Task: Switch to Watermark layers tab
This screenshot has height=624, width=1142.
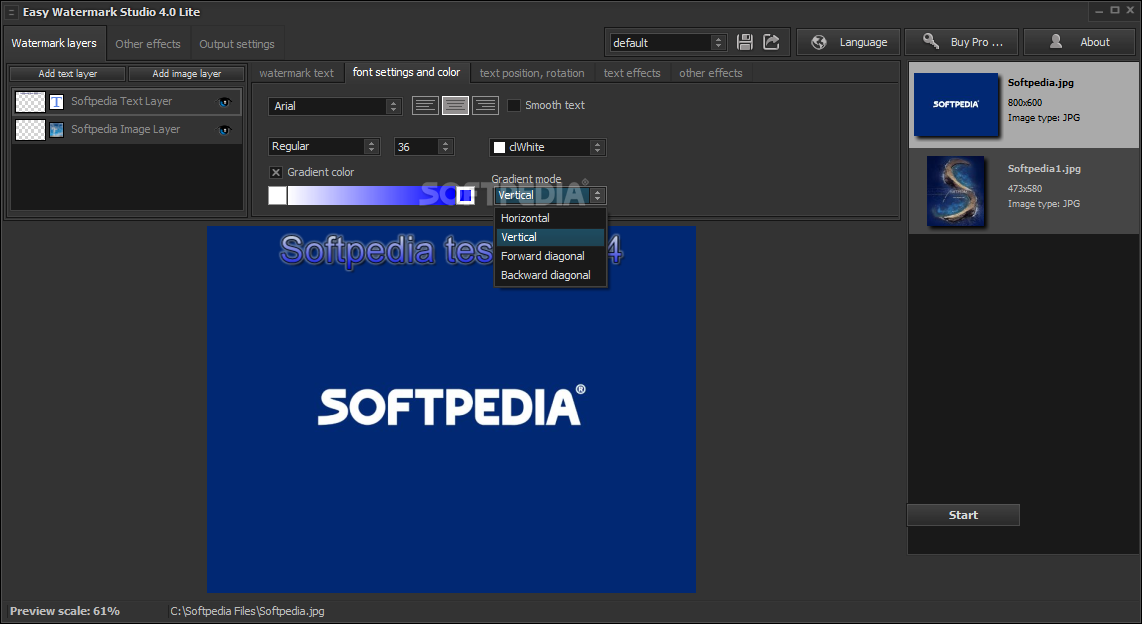Action: [x=54, y=43]
